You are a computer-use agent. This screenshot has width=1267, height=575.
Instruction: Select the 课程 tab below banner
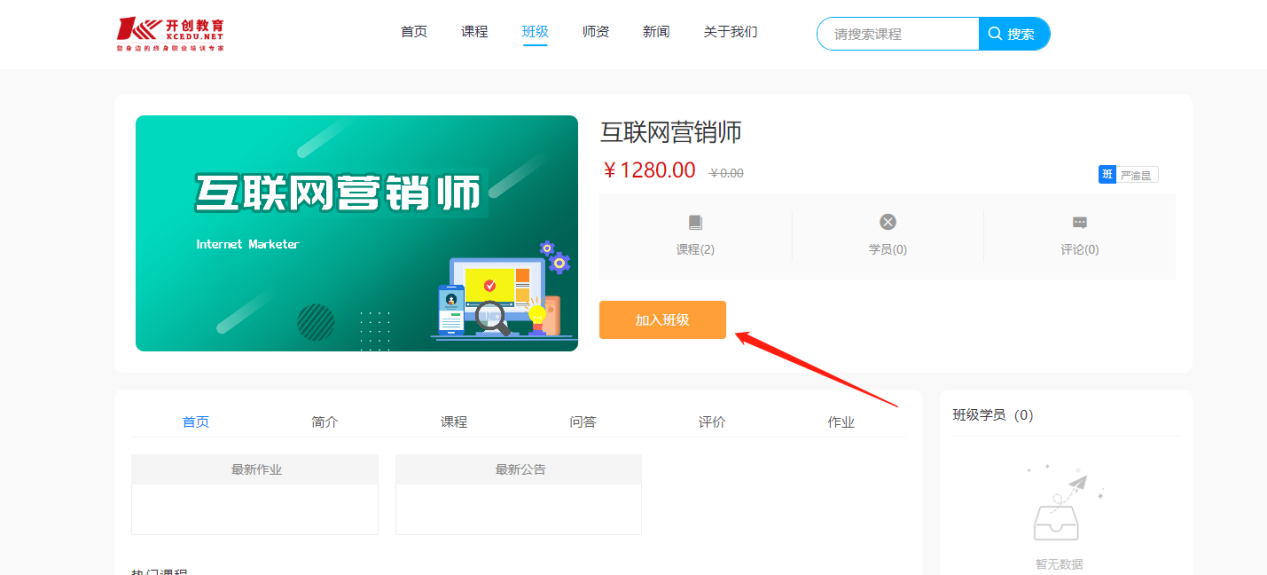click(454, 422)
